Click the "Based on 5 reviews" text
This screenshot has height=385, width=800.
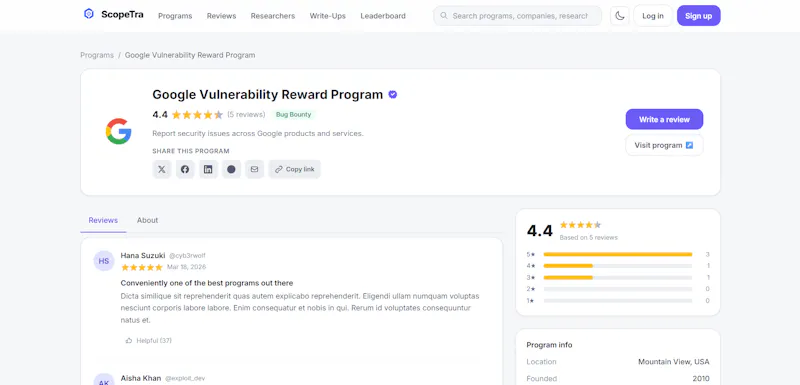[x=588, y=238]
